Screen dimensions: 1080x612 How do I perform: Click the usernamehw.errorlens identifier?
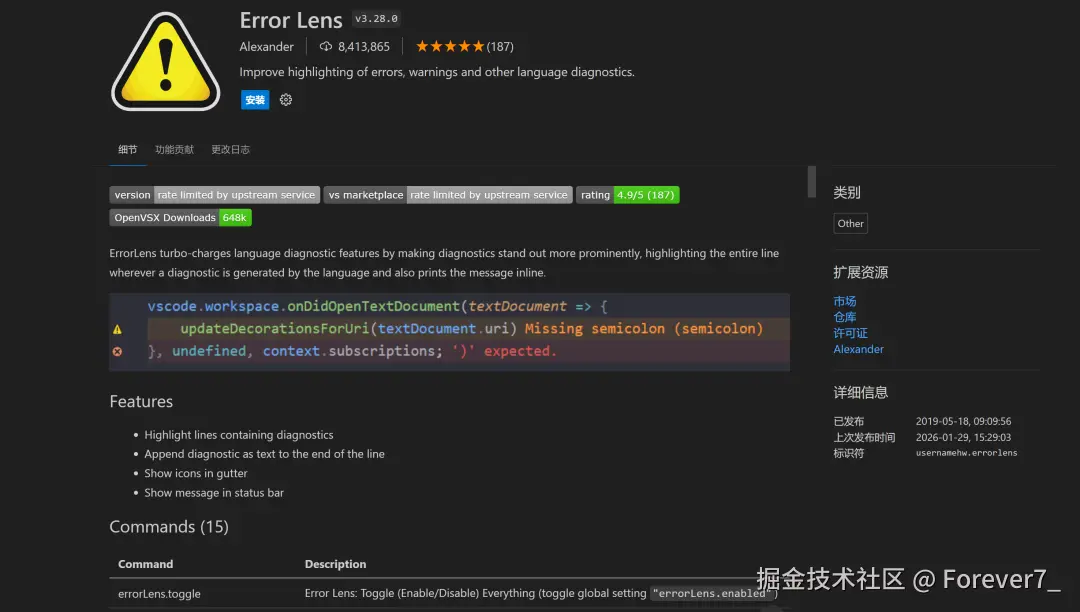click(966, 453)
